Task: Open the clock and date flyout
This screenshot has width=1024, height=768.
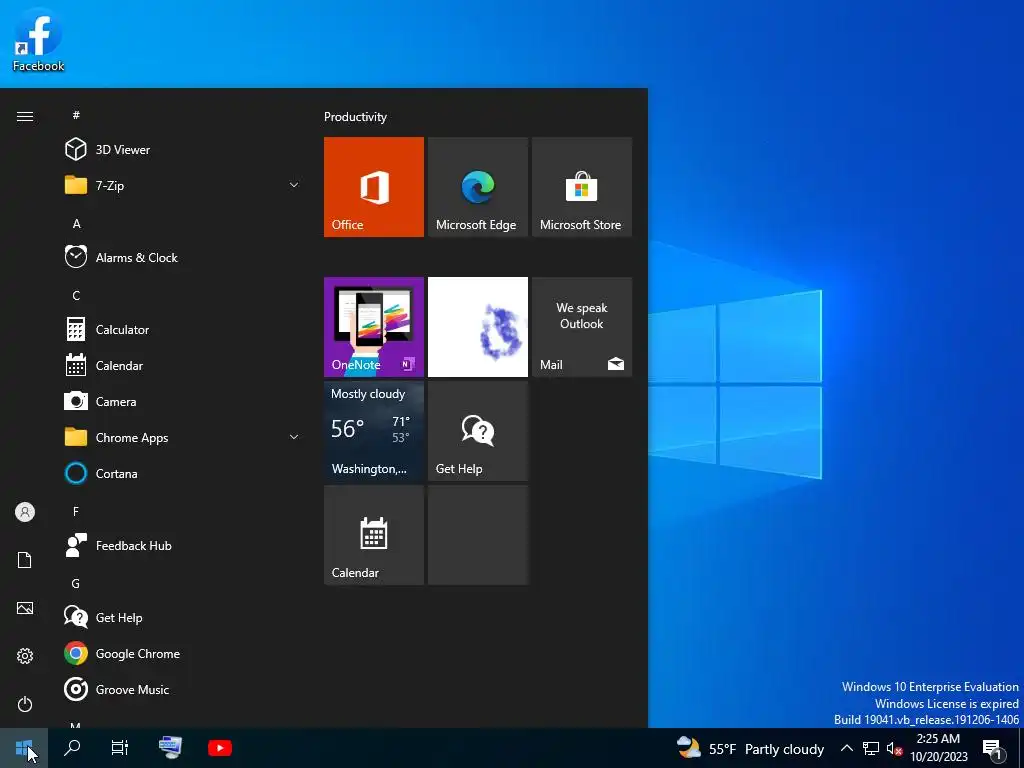Action: pos(938,748)
